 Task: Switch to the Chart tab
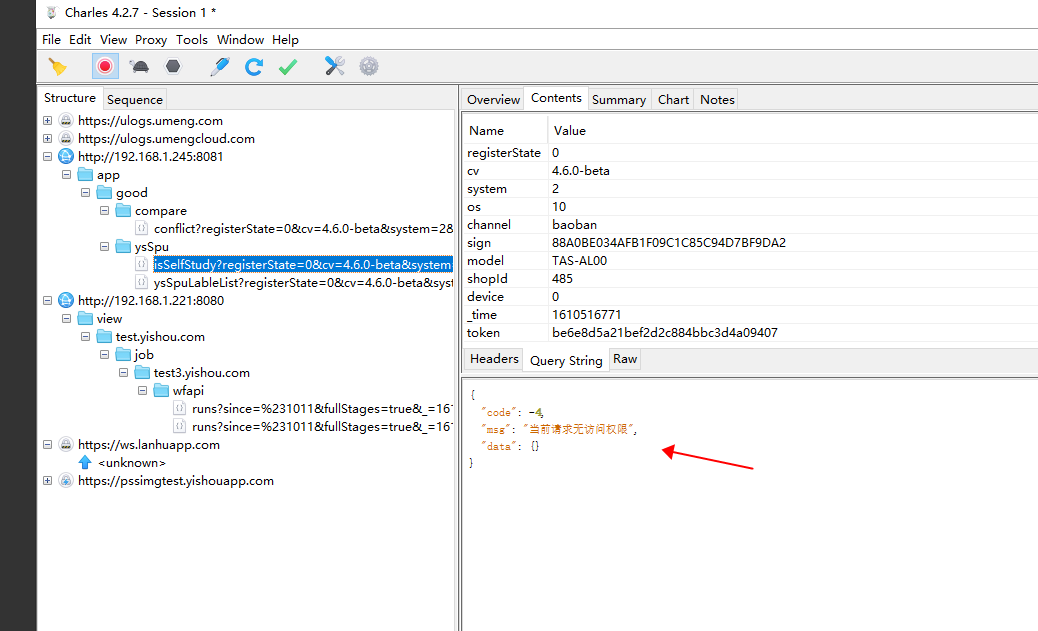673,99
